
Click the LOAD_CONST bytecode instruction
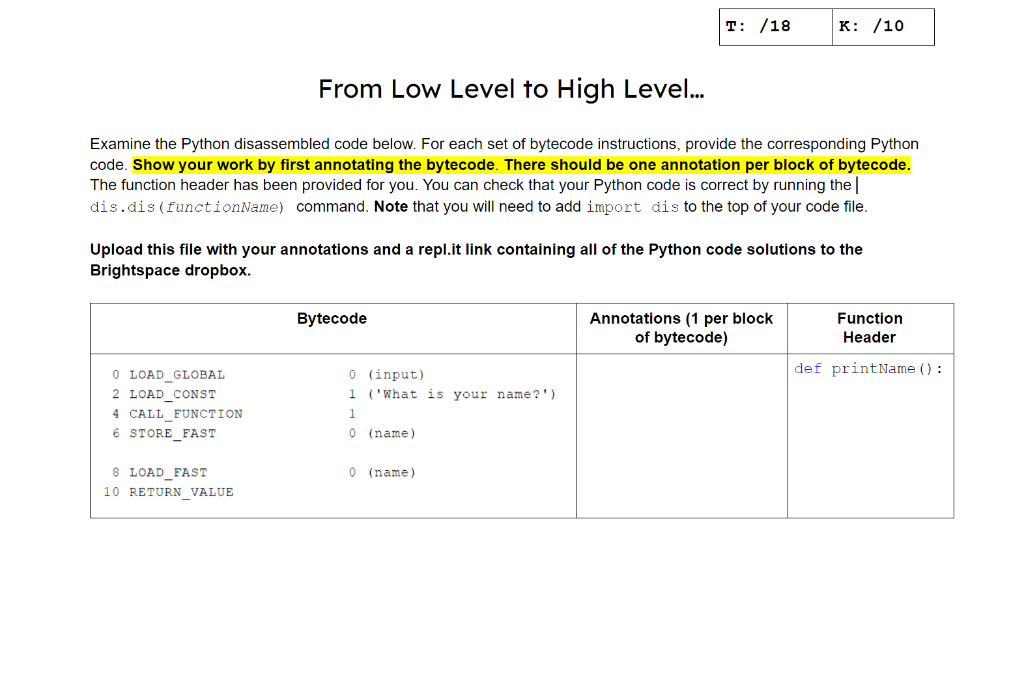170,394
